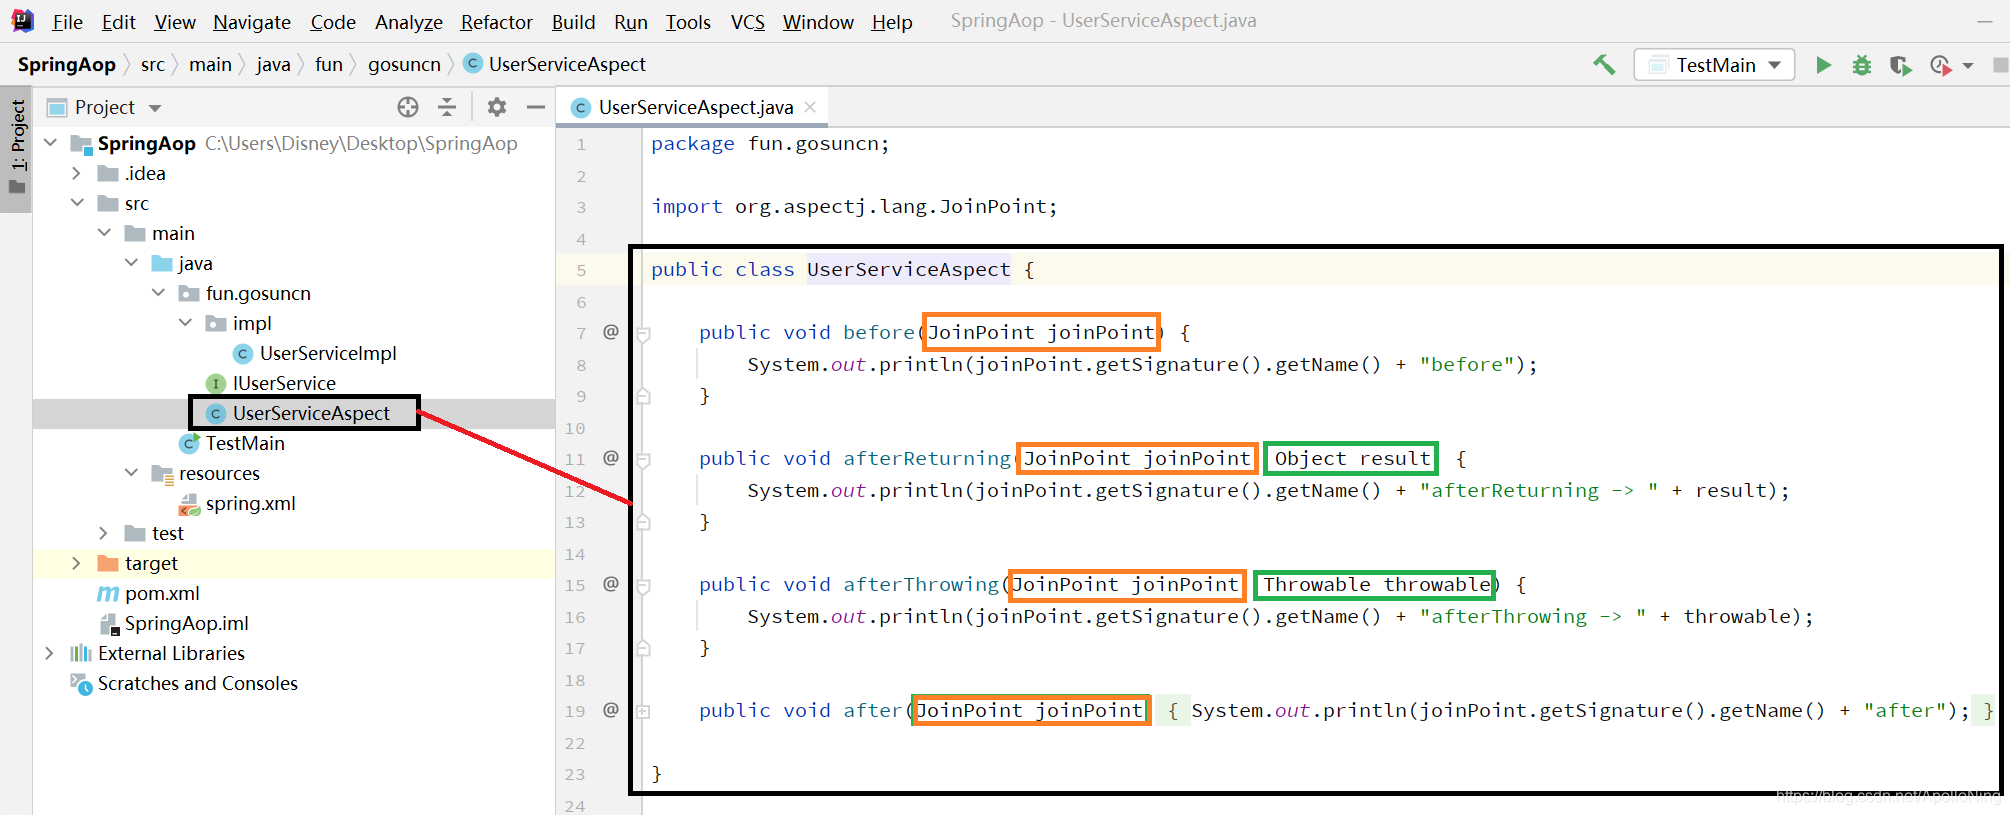This screenshot has height=815, width=2010.
Task: Click UserServiceAspect breadcrumb in navigation bar
Action: 555,65
